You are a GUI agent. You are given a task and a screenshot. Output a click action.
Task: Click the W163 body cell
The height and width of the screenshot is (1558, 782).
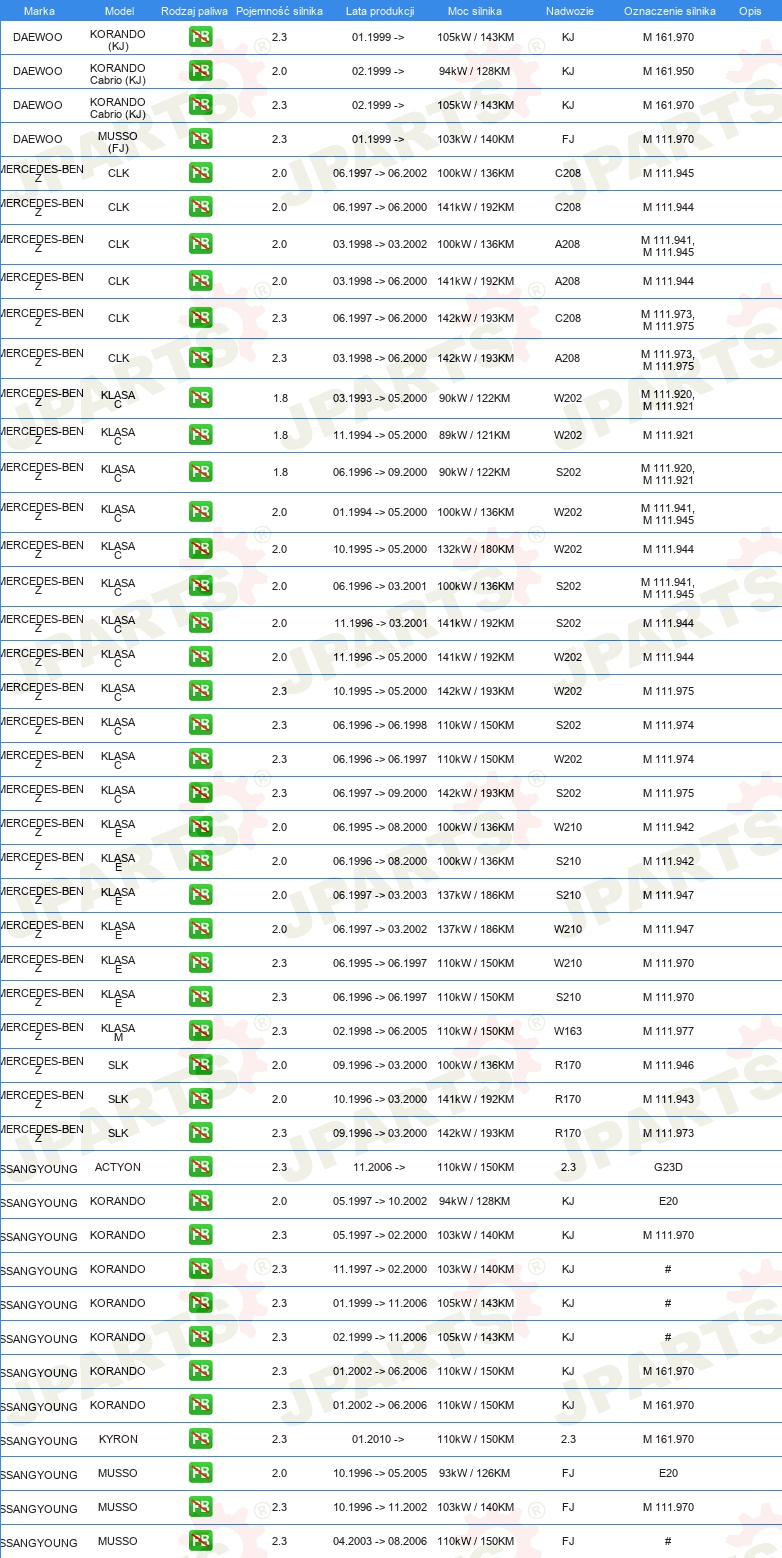[x=568, y=1031]
